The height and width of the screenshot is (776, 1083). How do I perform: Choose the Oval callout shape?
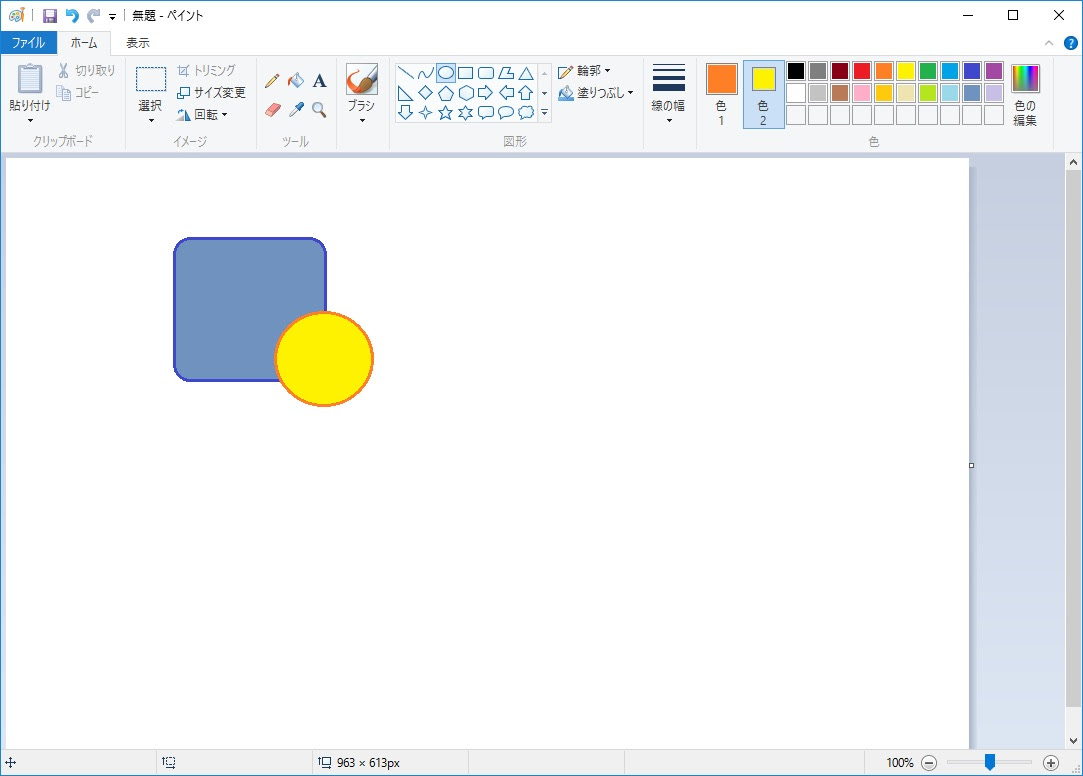[506, 113]
